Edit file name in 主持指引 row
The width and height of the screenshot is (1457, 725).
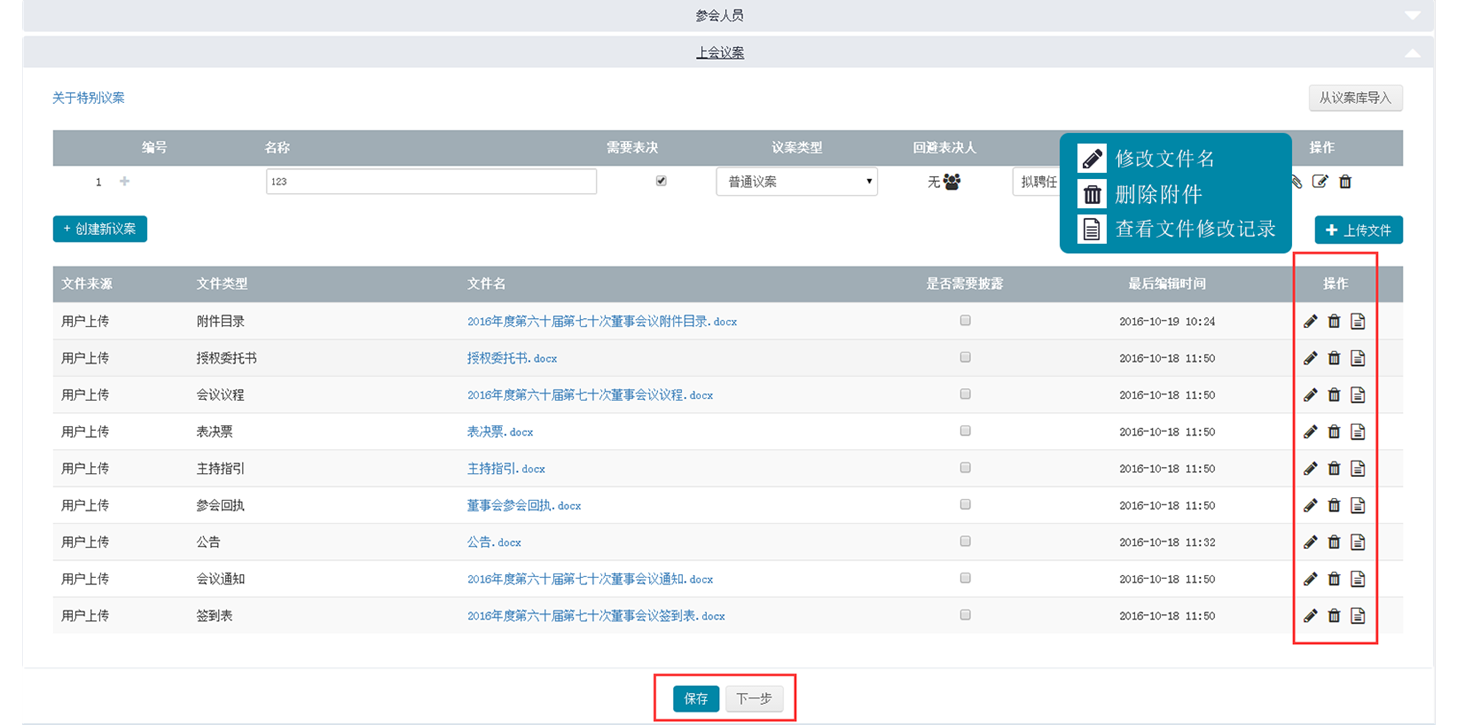click(x=1310, y=468)
